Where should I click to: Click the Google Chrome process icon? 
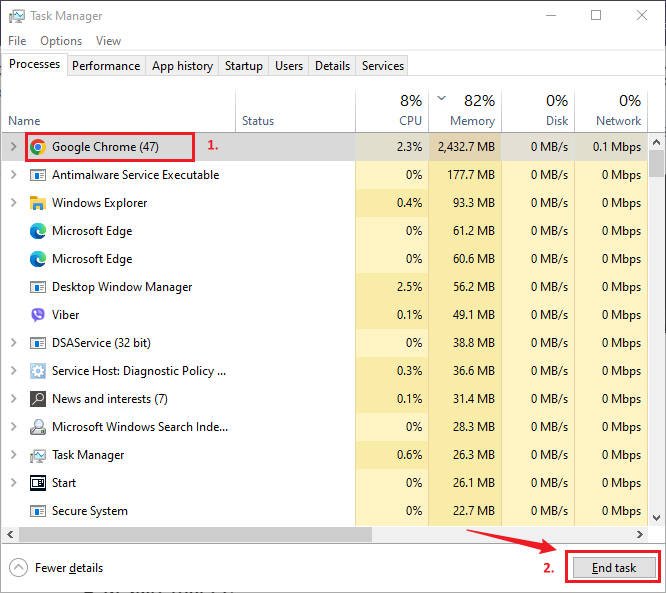tap(38, 147)
